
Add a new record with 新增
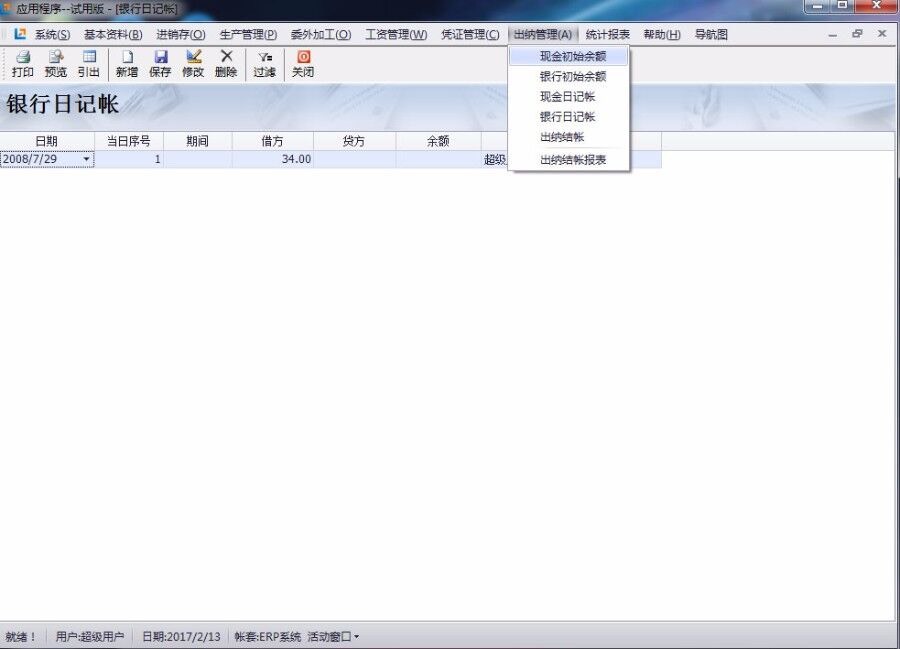click(x=127, y=64)
